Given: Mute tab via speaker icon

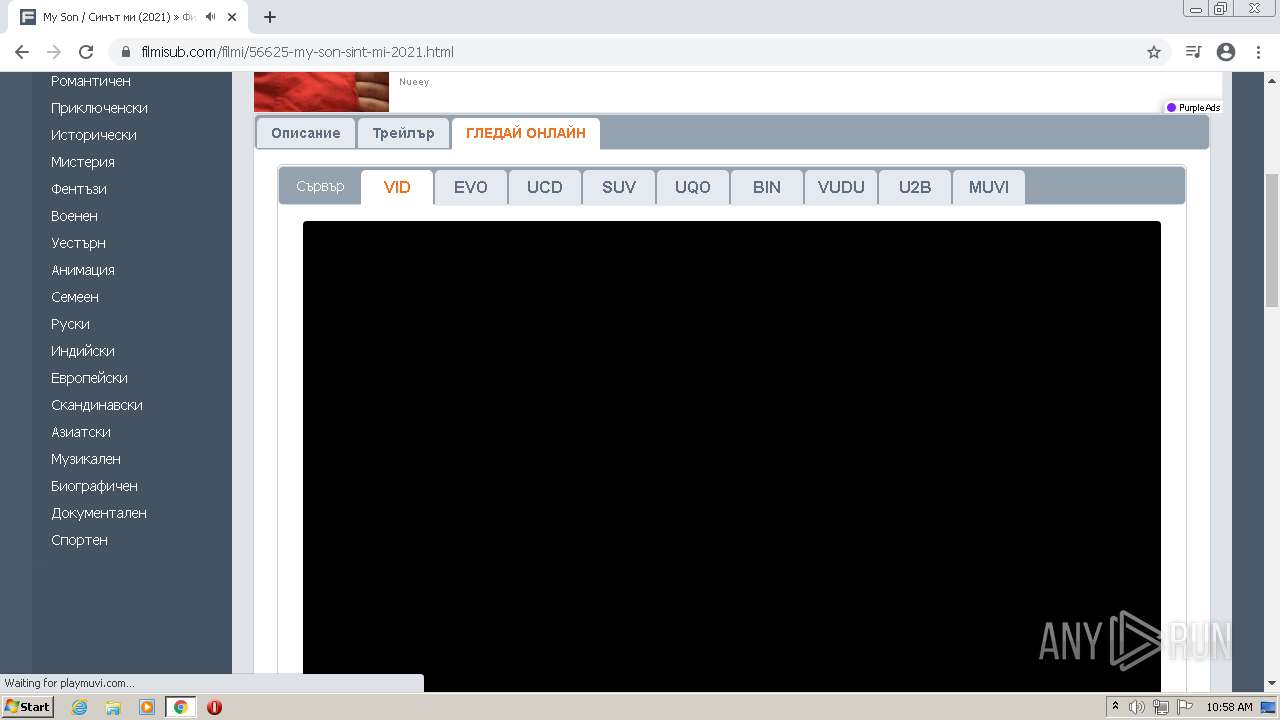Looking at the screenshot, I should [x=211, y=17].
